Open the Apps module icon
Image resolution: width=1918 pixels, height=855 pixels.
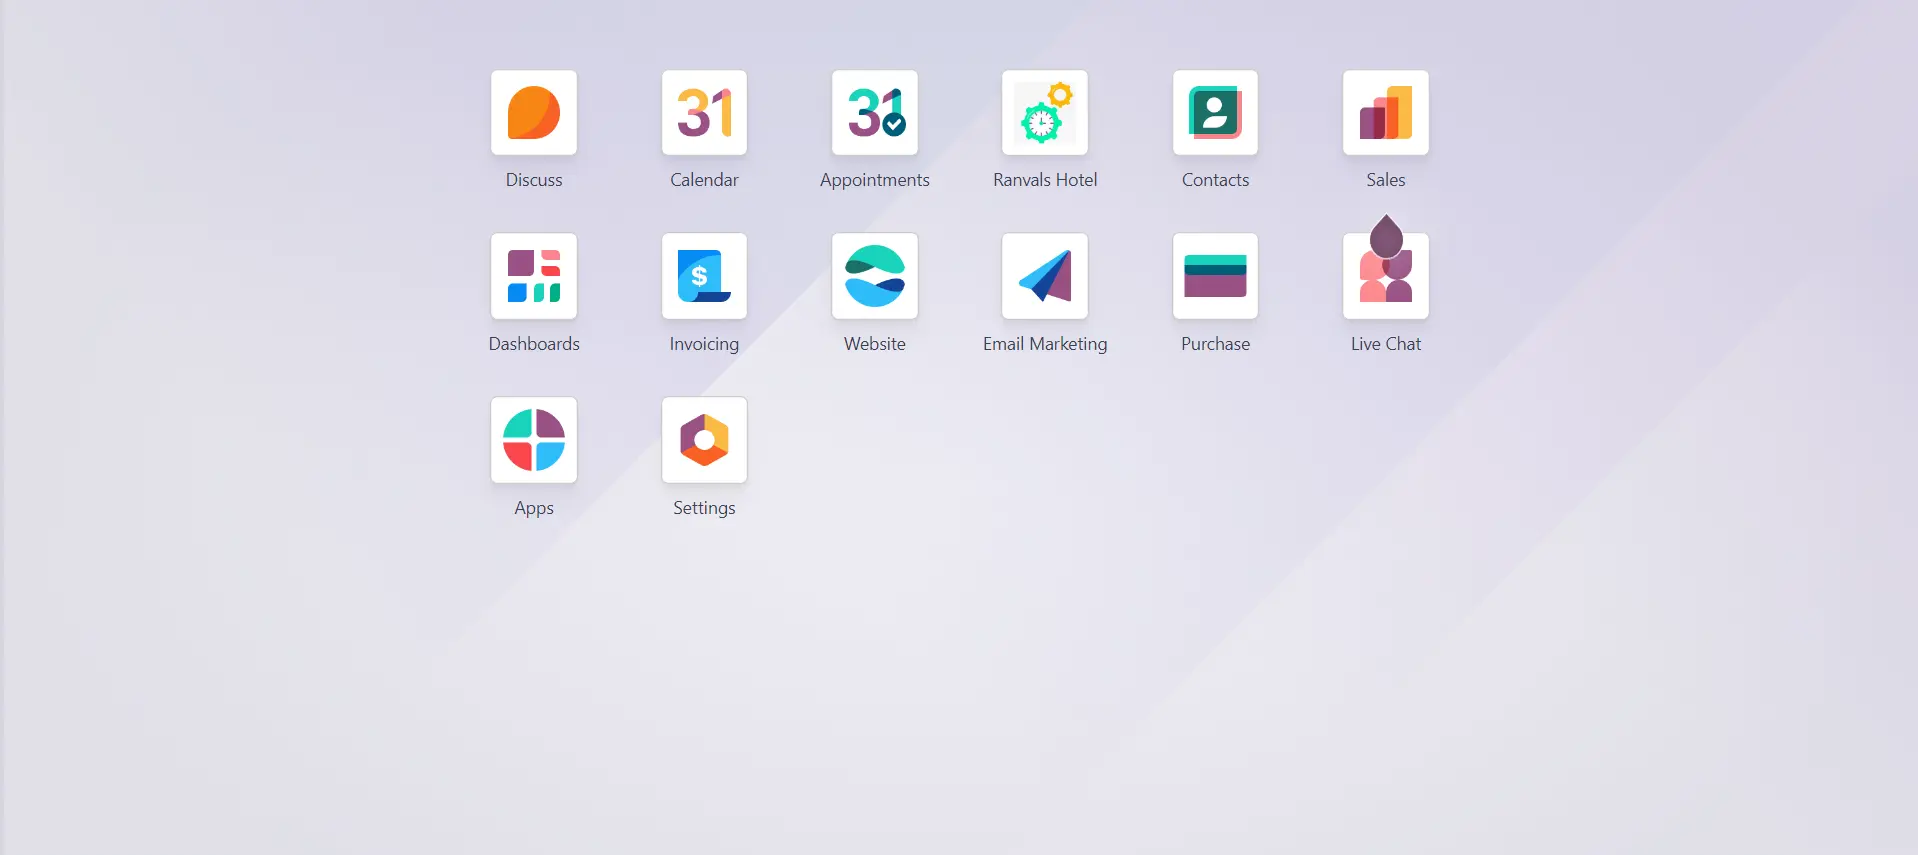pyautogui.click(x=533, y=440)
